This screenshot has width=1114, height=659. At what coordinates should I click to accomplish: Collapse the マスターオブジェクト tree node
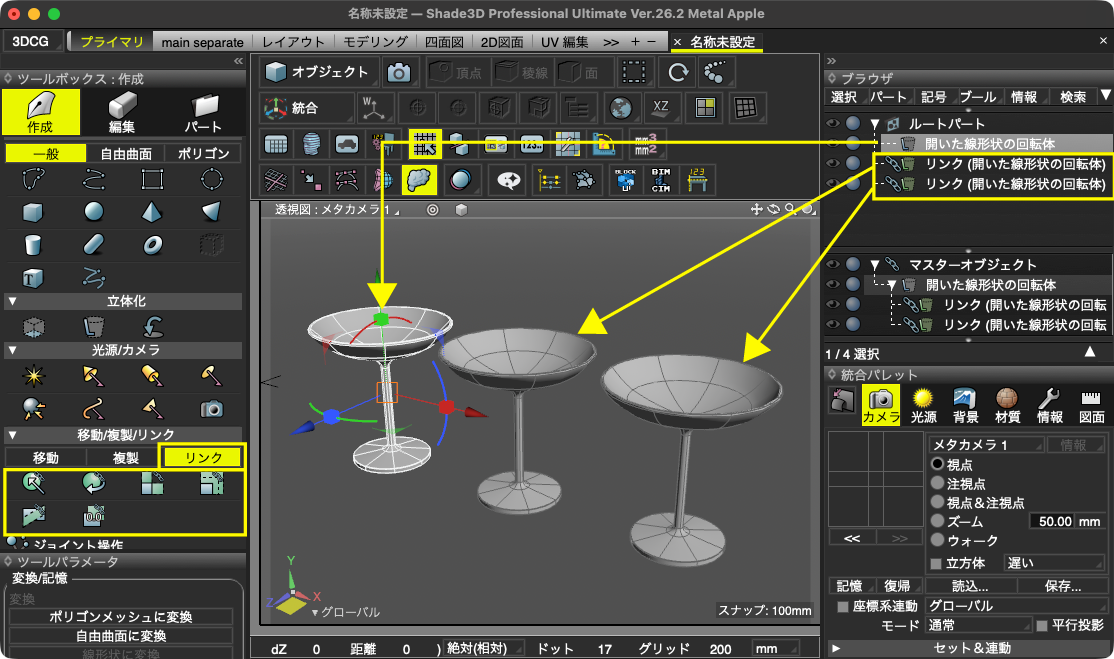tap(875, 265)
